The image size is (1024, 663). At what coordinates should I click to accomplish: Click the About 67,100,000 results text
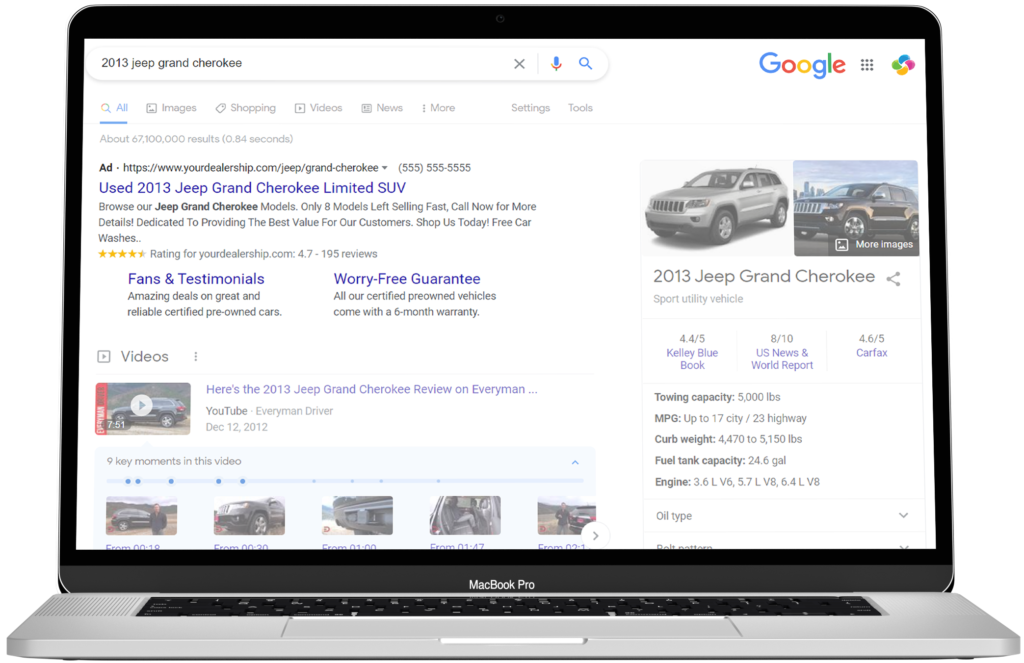[196, 139]
